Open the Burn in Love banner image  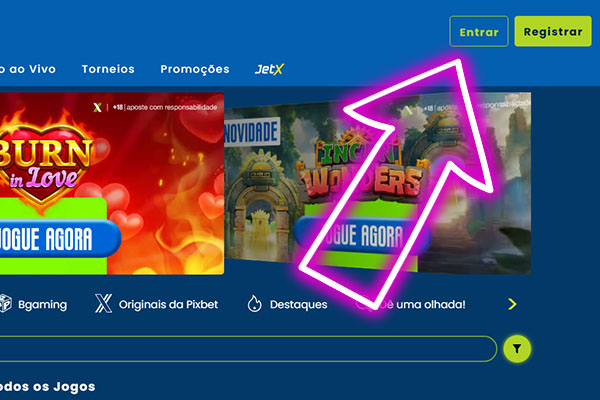(x=112, y=183)
